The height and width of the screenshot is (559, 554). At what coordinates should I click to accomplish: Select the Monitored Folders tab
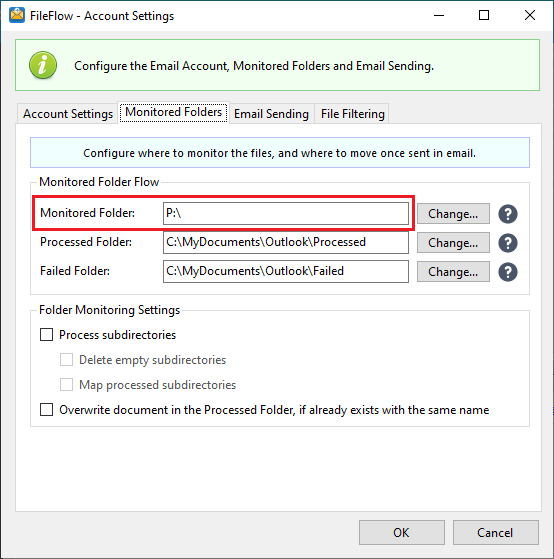pos(173,112)
